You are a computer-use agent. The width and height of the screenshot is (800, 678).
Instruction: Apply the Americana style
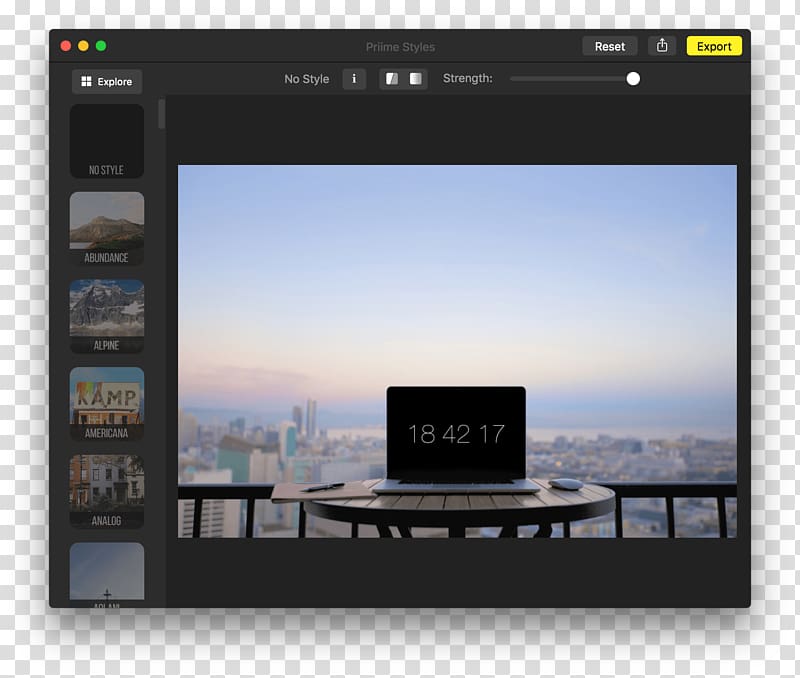pyautogui.click(x=107, y=404)
